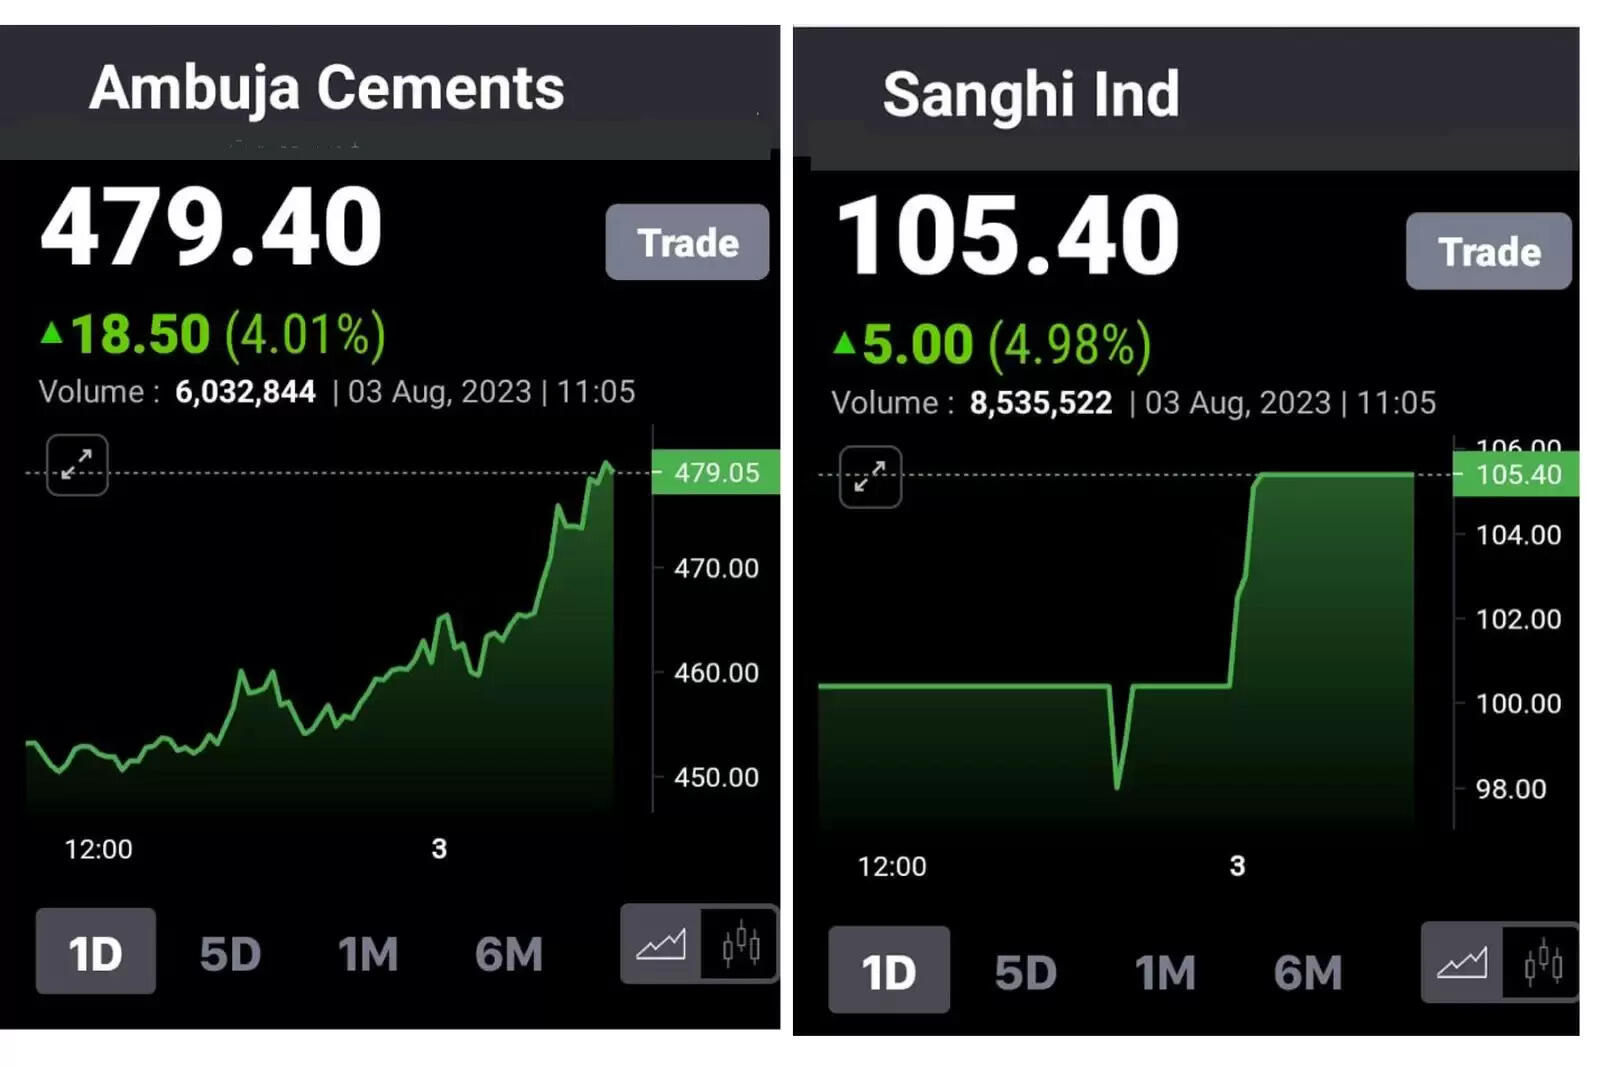Viewport: 1600px width, 1066px height.
Task: Switch Ambuja Cements chart to candlestick view
Action: point(741,943)
